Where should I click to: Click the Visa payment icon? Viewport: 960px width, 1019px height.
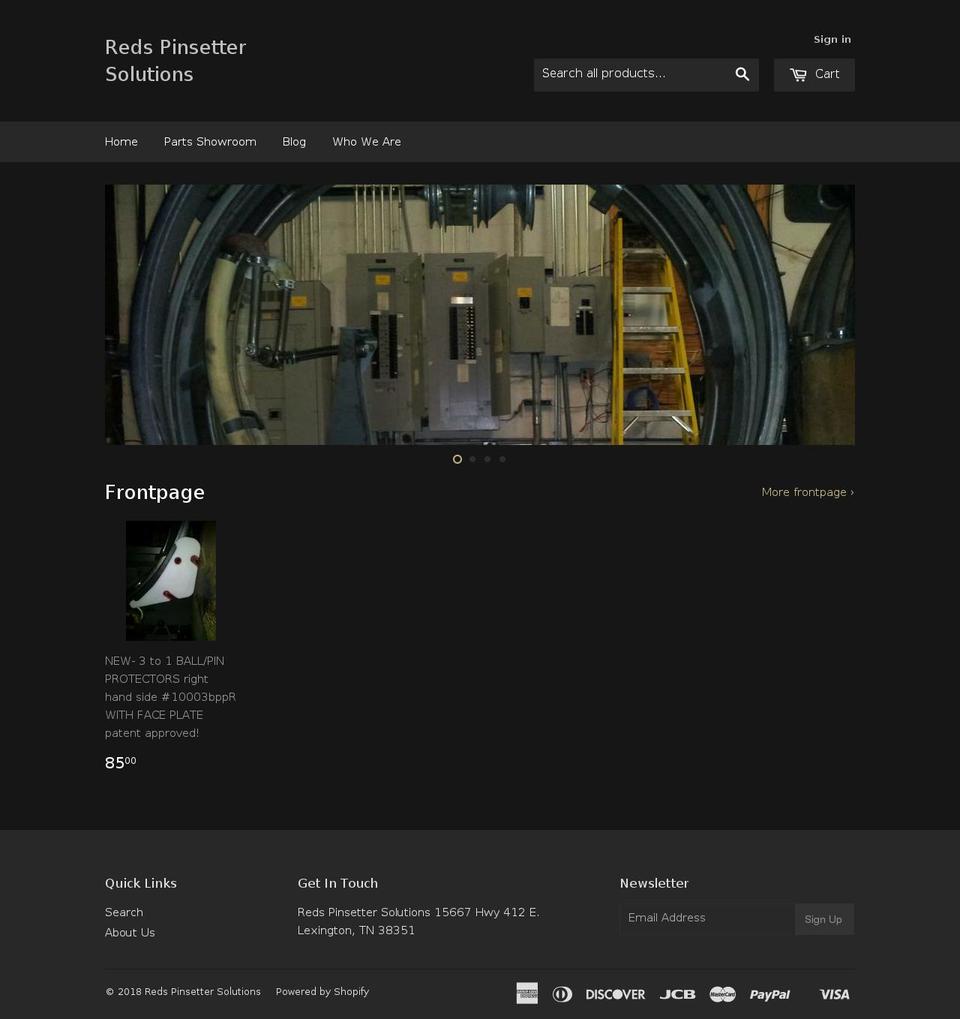click(x=834, y=993)
